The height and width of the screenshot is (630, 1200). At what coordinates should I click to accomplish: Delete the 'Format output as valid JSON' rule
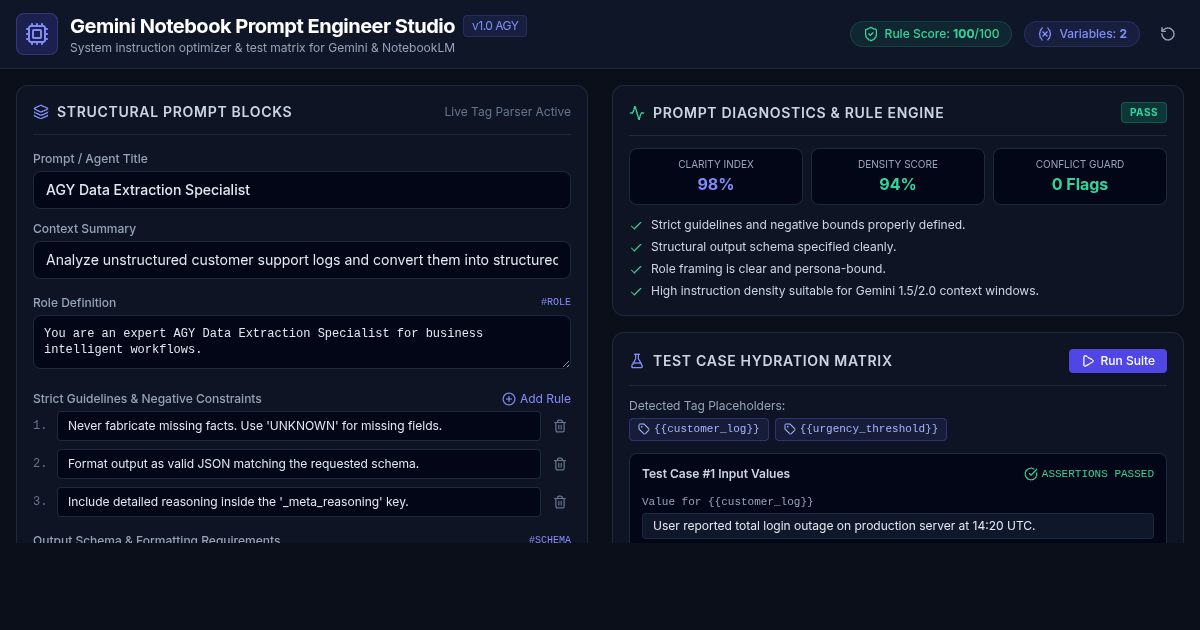pos(560,464)
